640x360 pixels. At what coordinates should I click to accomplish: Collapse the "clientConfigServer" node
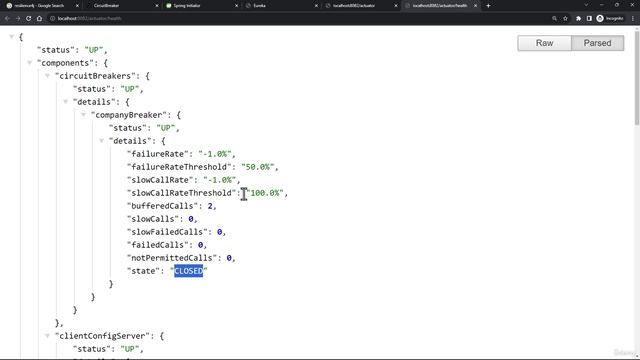coord(47,336)
